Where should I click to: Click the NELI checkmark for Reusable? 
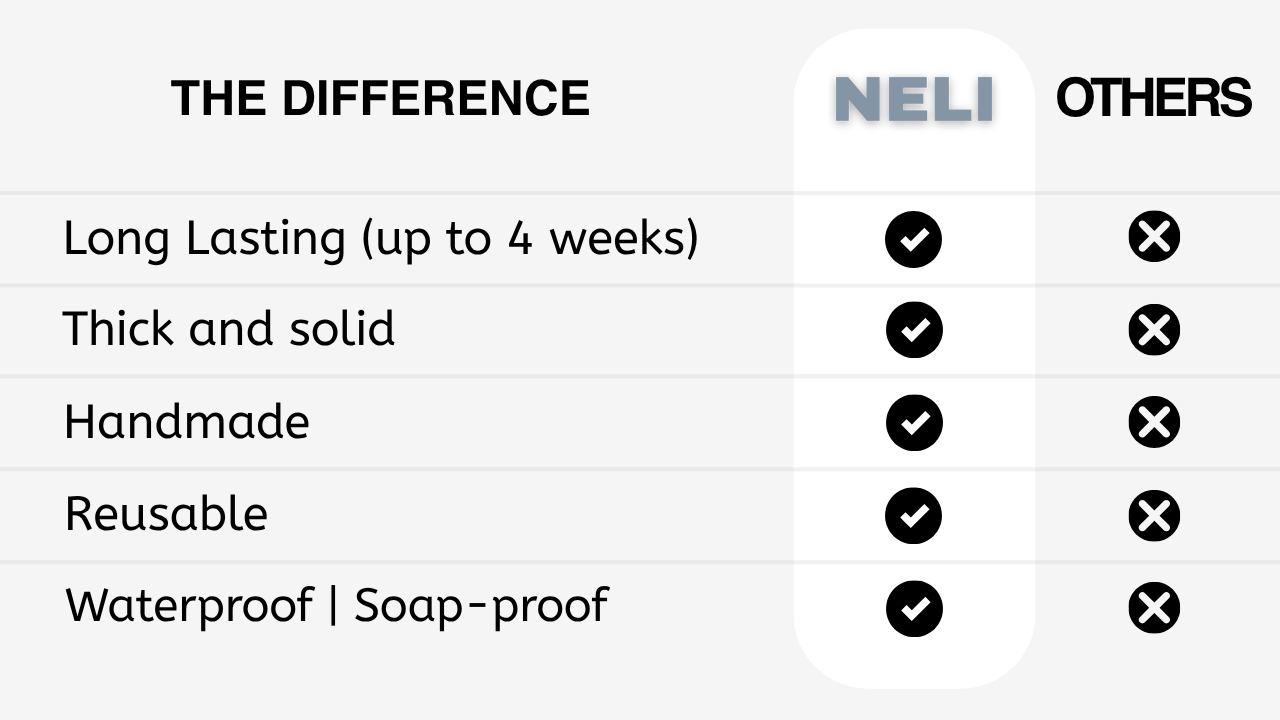point(913,515)
